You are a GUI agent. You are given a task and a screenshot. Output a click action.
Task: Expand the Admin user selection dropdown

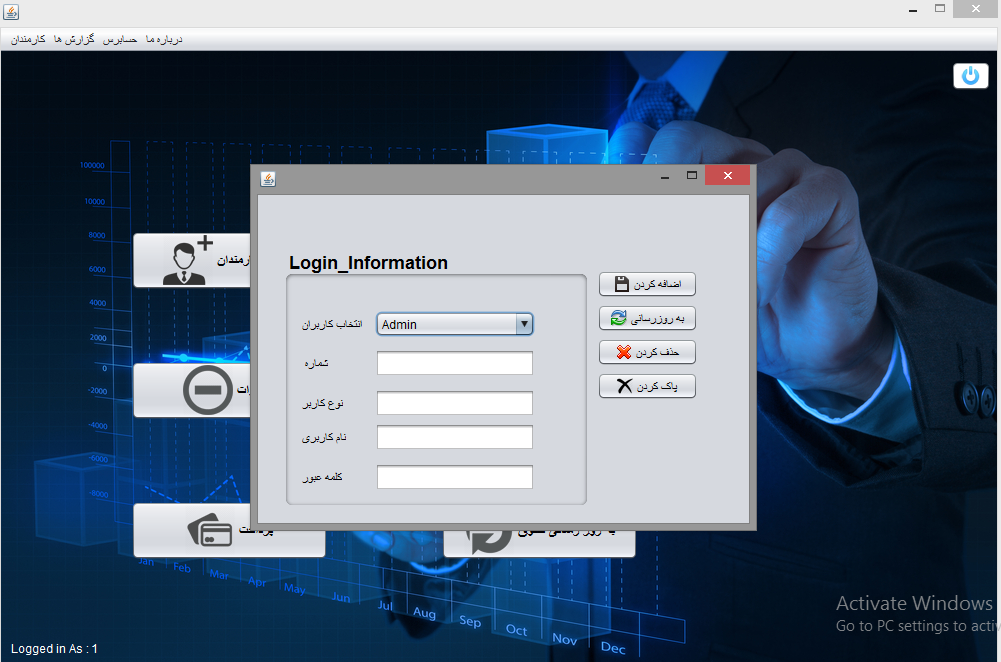[523, 324]
